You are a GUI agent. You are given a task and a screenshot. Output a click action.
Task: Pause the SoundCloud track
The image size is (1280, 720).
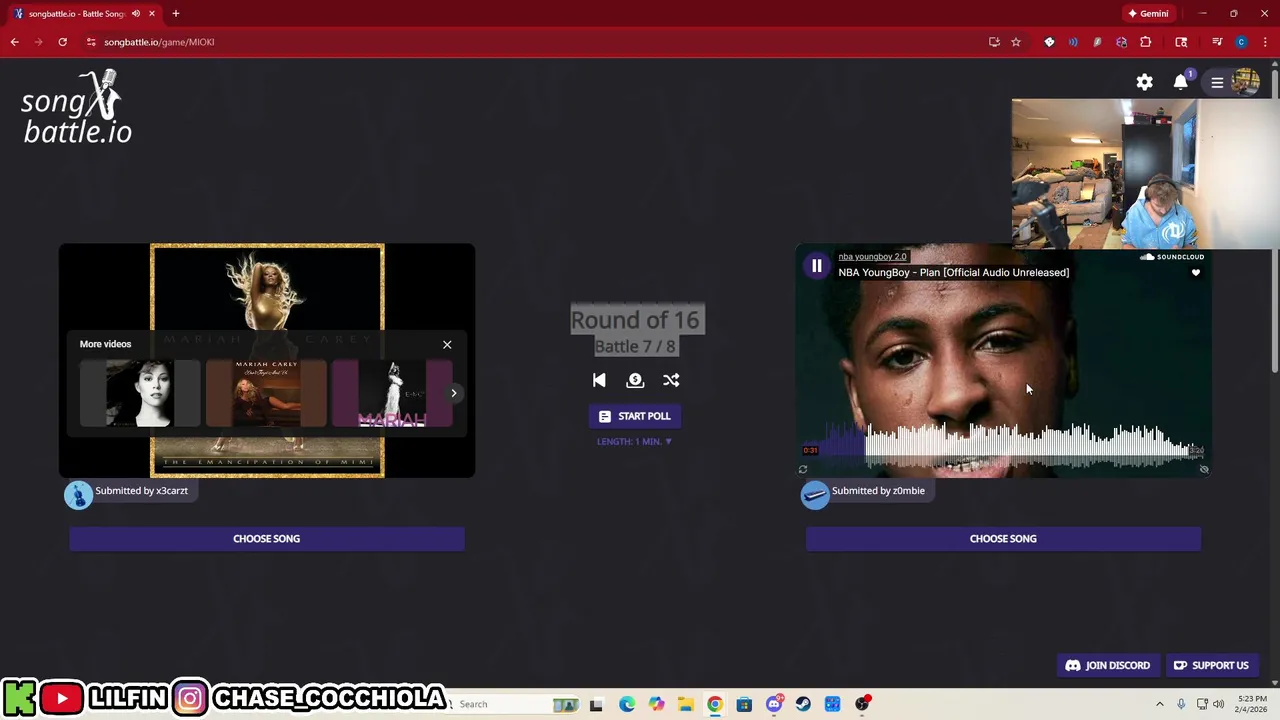(817, 266)
